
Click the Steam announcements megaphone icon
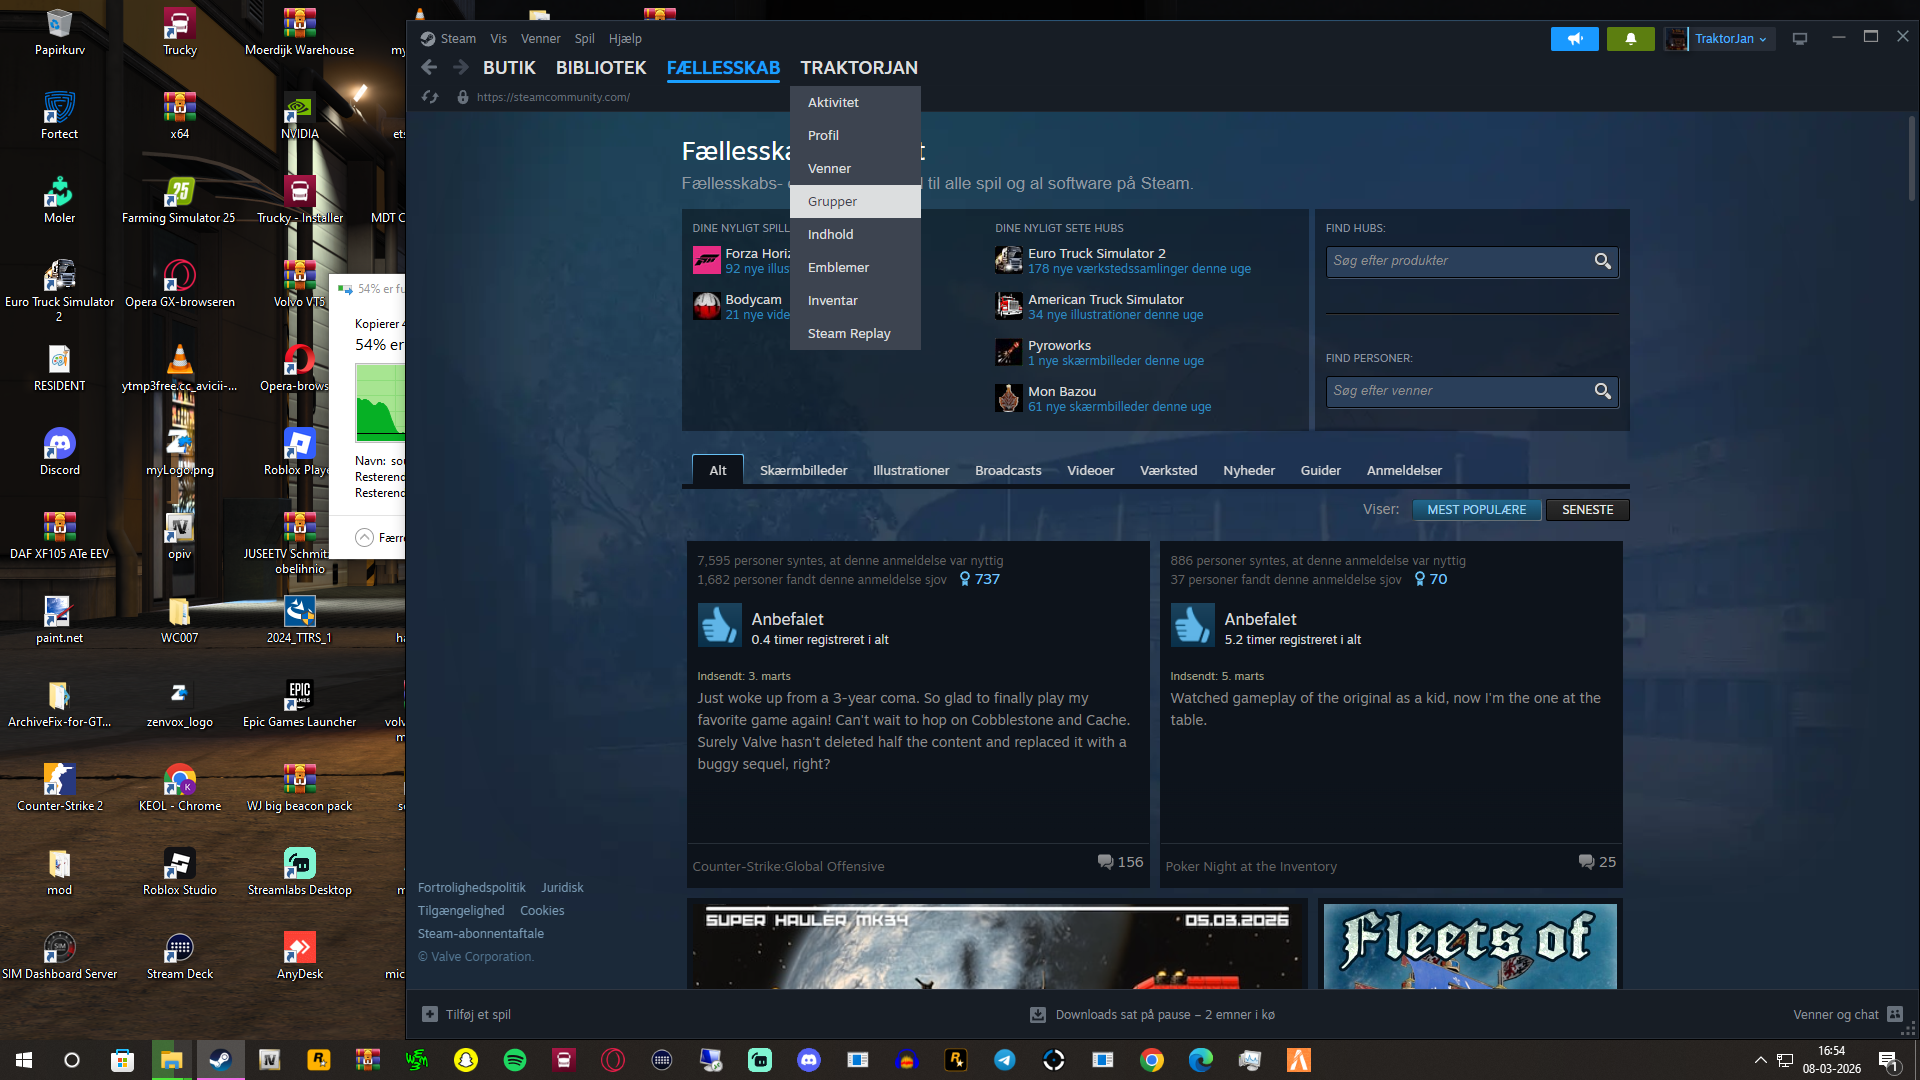[1574, 39]
